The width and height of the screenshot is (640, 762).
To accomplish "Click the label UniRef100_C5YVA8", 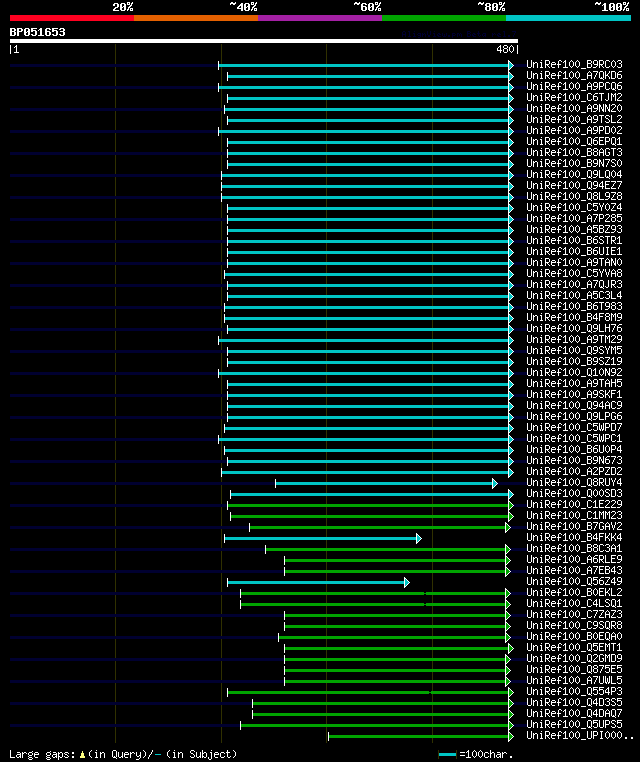I will [574, 273].
